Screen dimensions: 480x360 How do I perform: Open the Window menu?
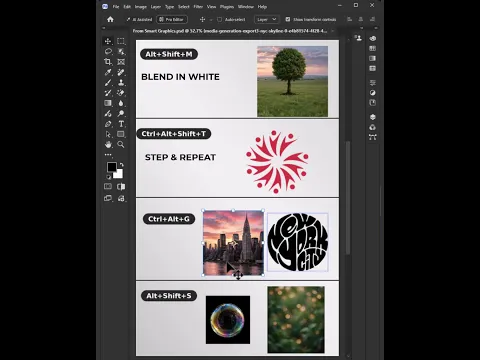tap(246, 7)
